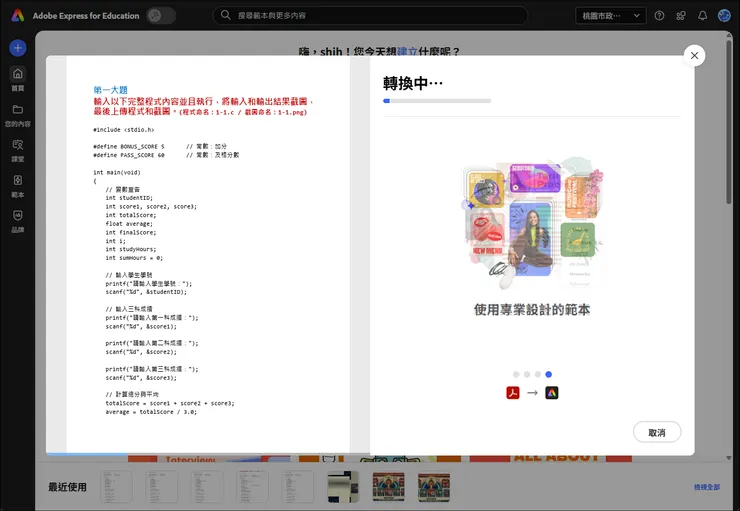Click the 第一大題 heading in preview
Image resolution: width=740 pixels, height=511 pixels.
pos(110,90)
